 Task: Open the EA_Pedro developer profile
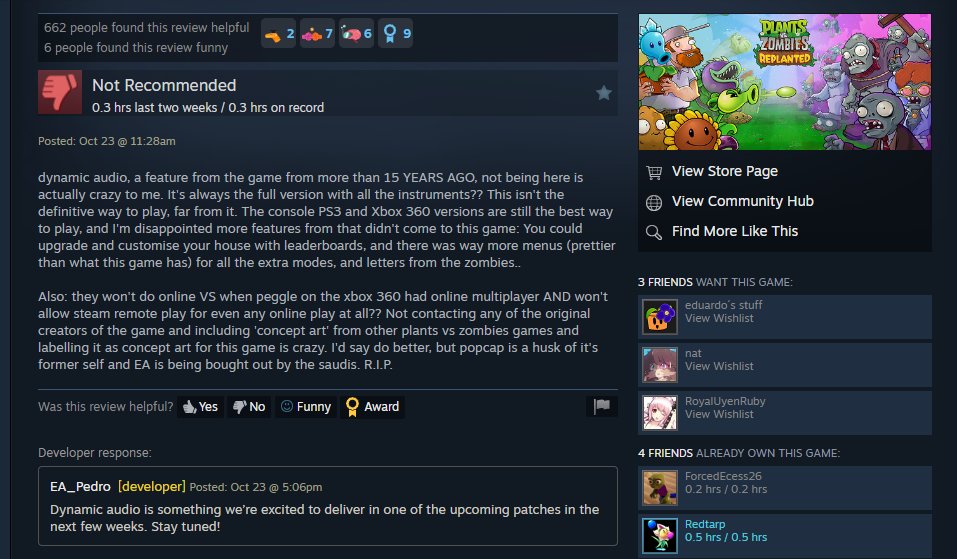pyautogui.click(x=80, y=486)
